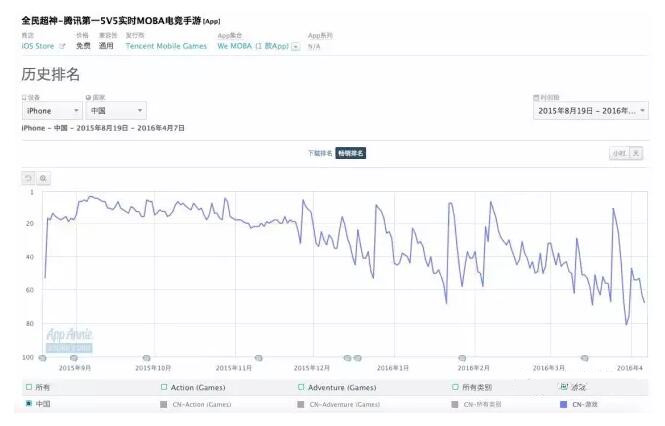Click the 历史排名 page heading
665x426 pixels.
point(50,74)
